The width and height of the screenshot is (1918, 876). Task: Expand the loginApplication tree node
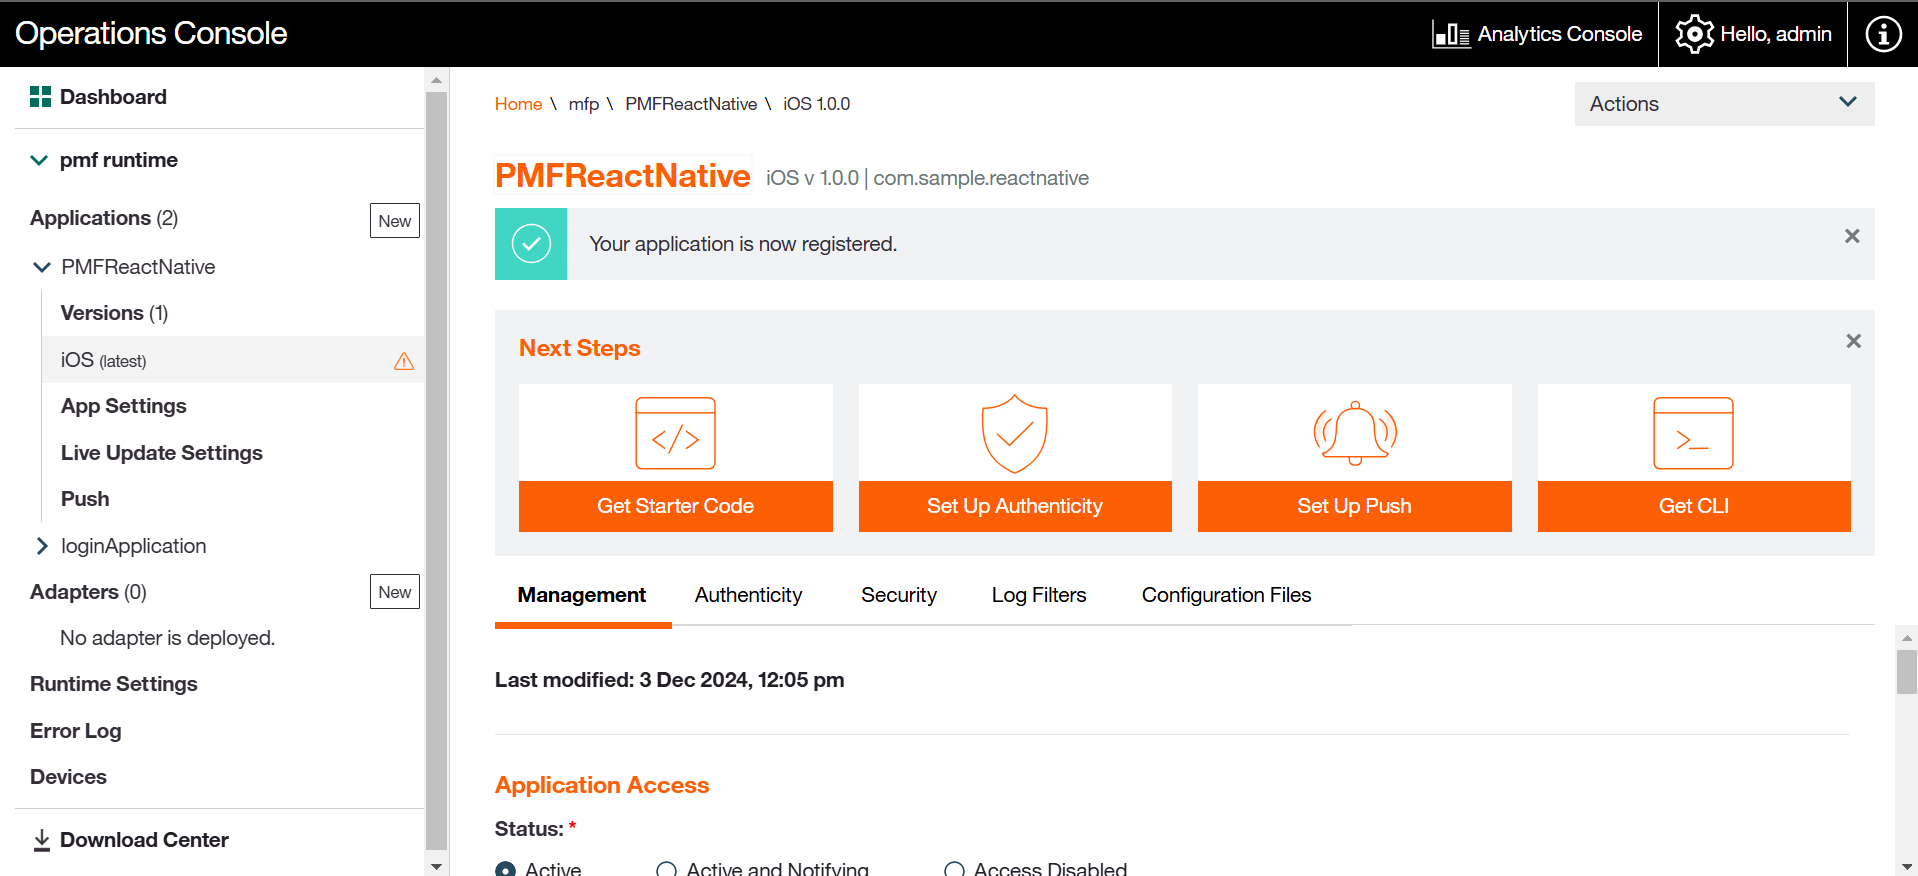42,546
